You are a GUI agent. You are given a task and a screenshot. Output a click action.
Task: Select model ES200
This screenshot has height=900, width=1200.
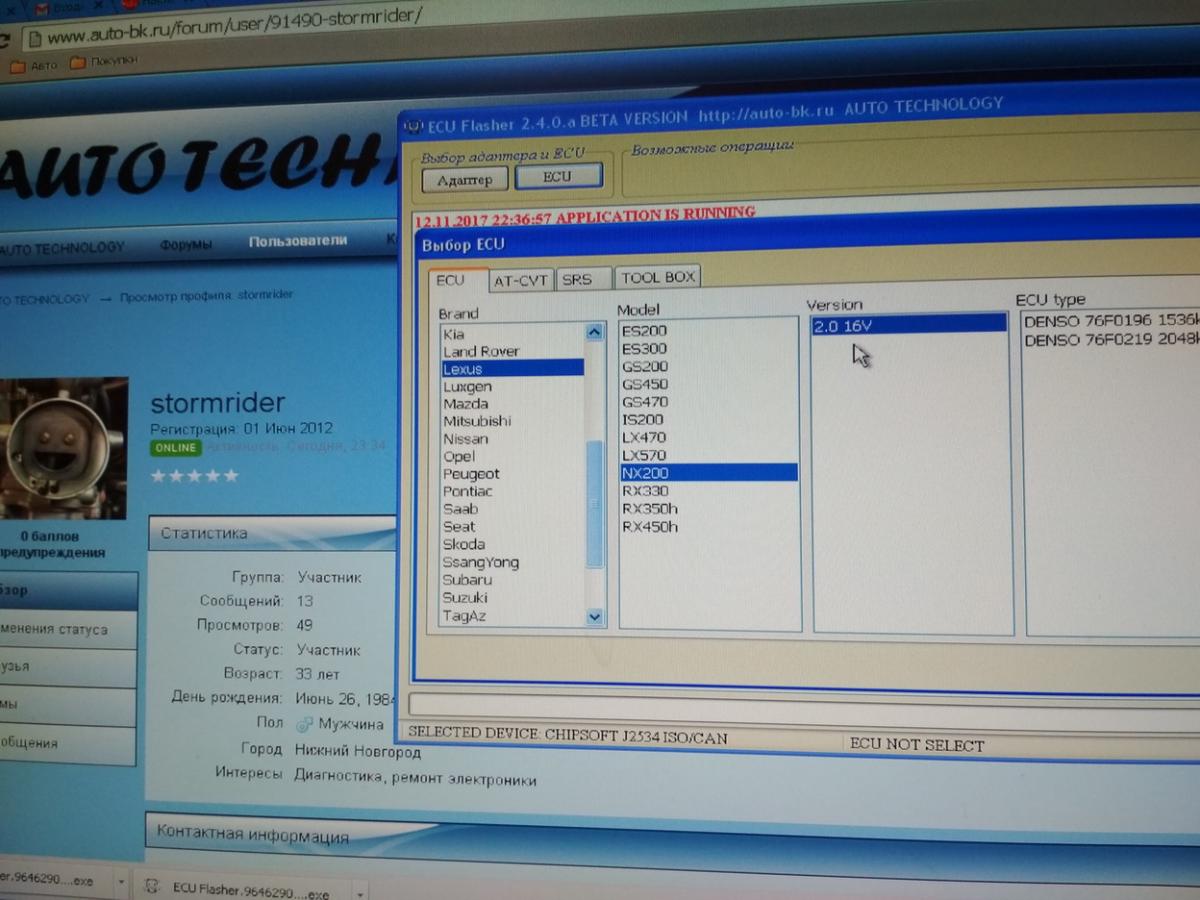coord(644,330)
